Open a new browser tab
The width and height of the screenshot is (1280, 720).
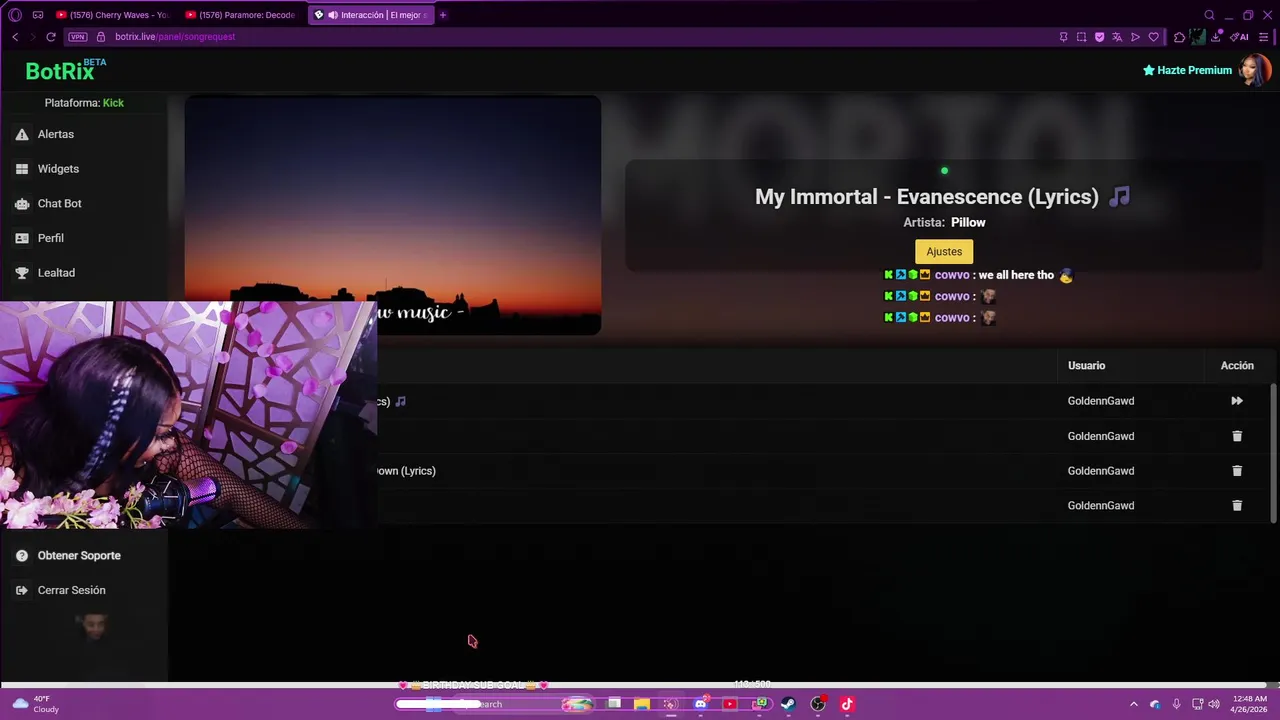(x=443, y=15)
